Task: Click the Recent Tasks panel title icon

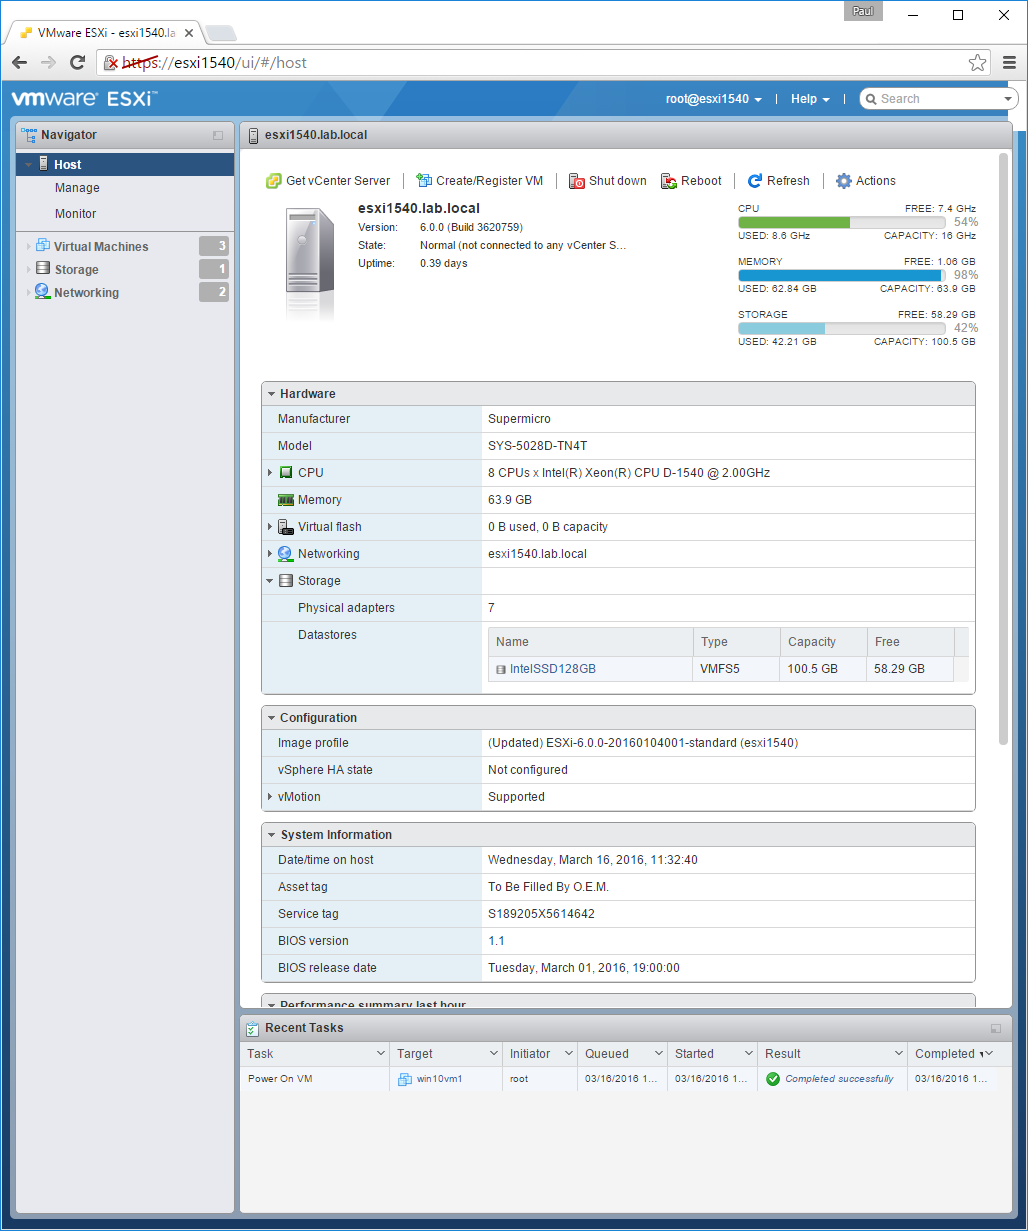Action: pos(253,1028)
